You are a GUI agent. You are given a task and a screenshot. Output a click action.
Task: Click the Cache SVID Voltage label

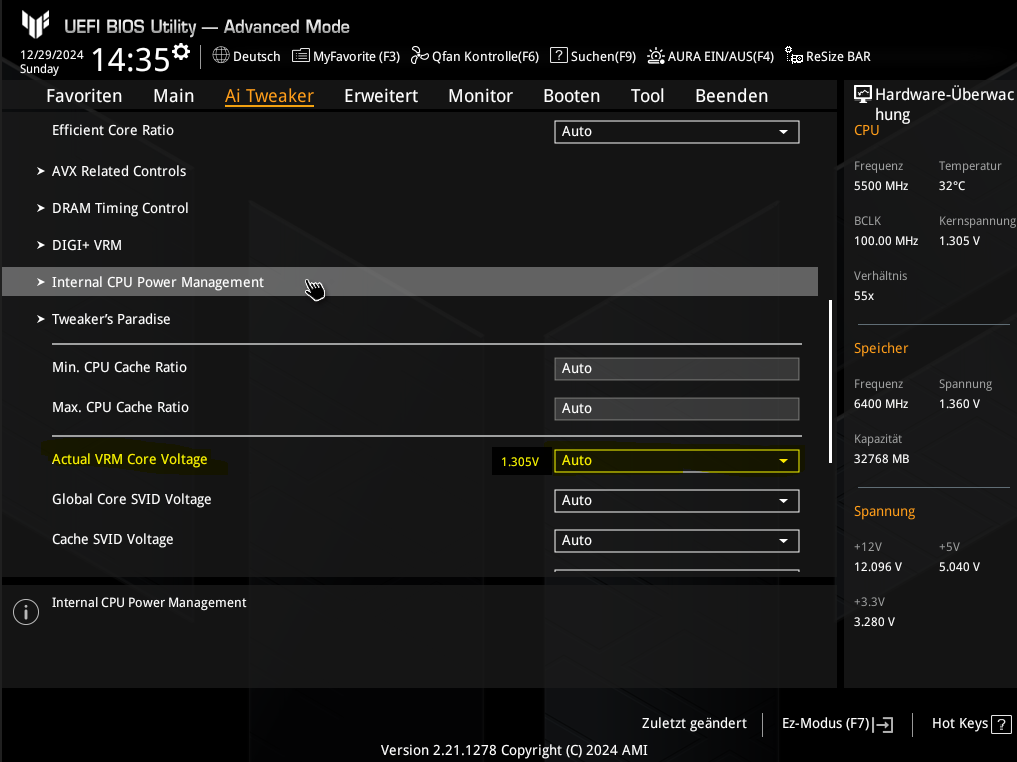(113, 540)
